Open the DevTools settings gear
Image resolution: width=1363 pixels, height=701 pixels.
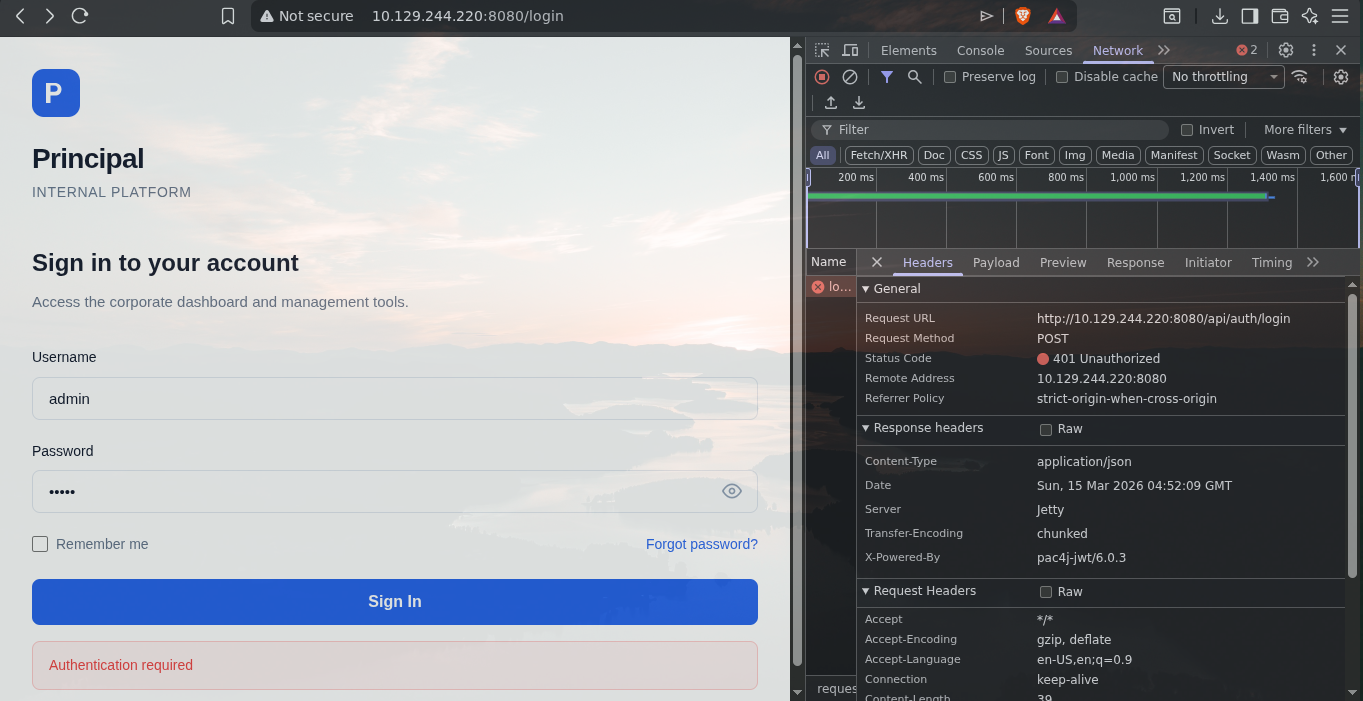(1286, 50)
